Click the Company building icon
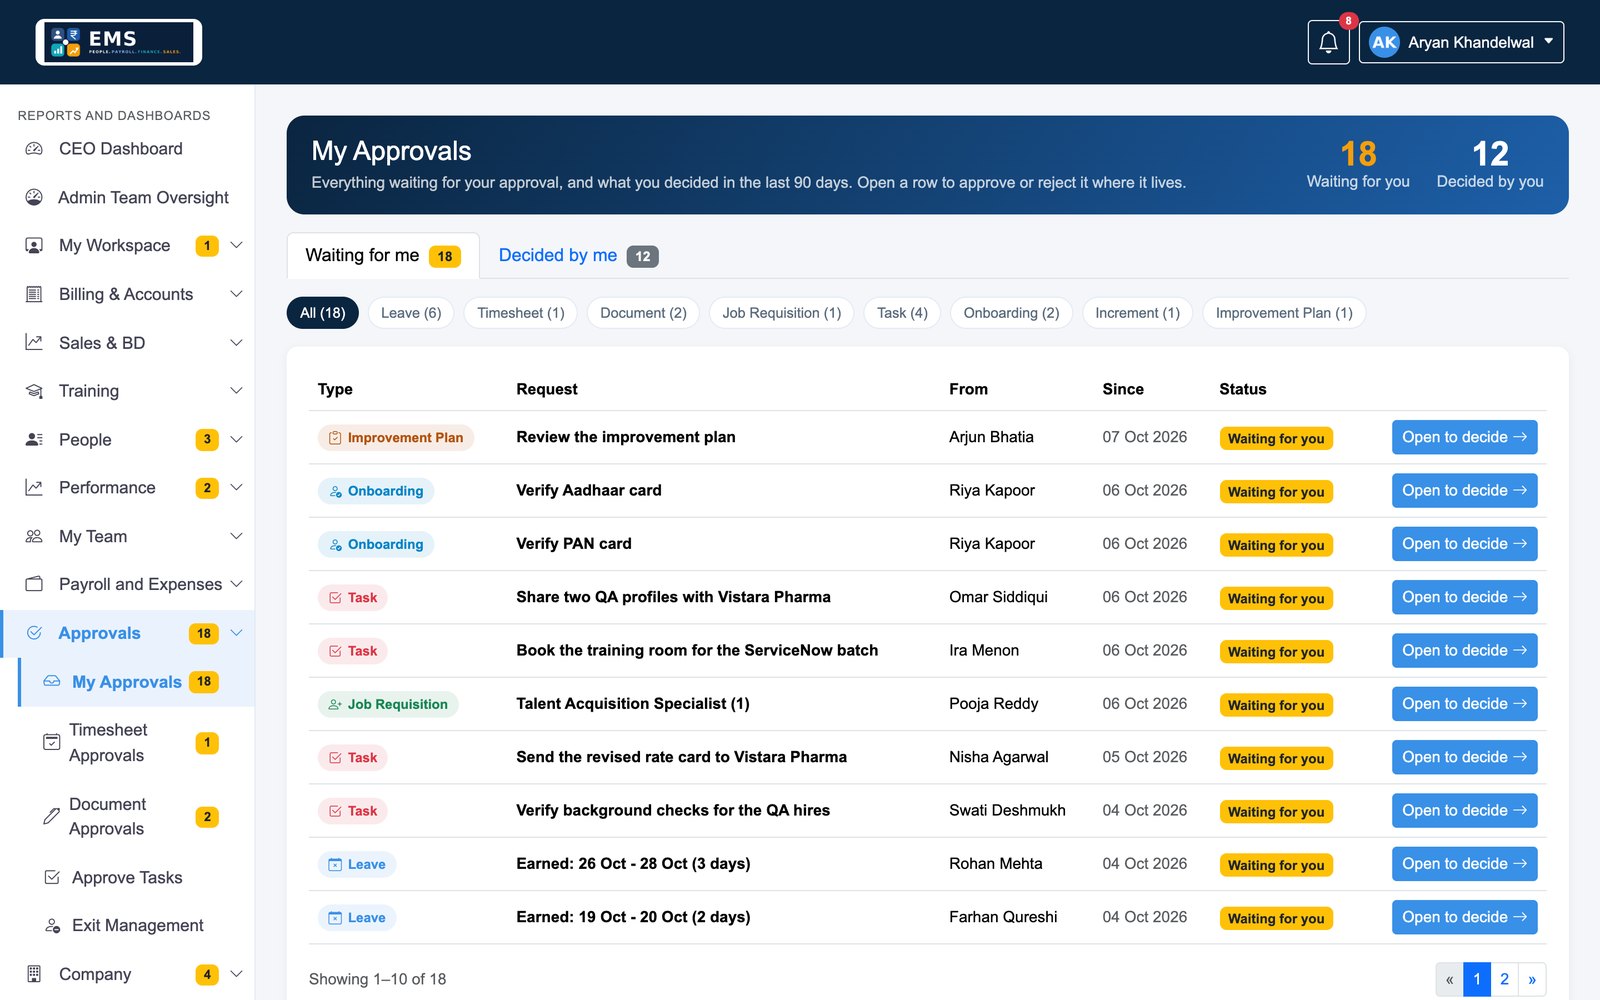1600x1000 pixels. point(34,974)
